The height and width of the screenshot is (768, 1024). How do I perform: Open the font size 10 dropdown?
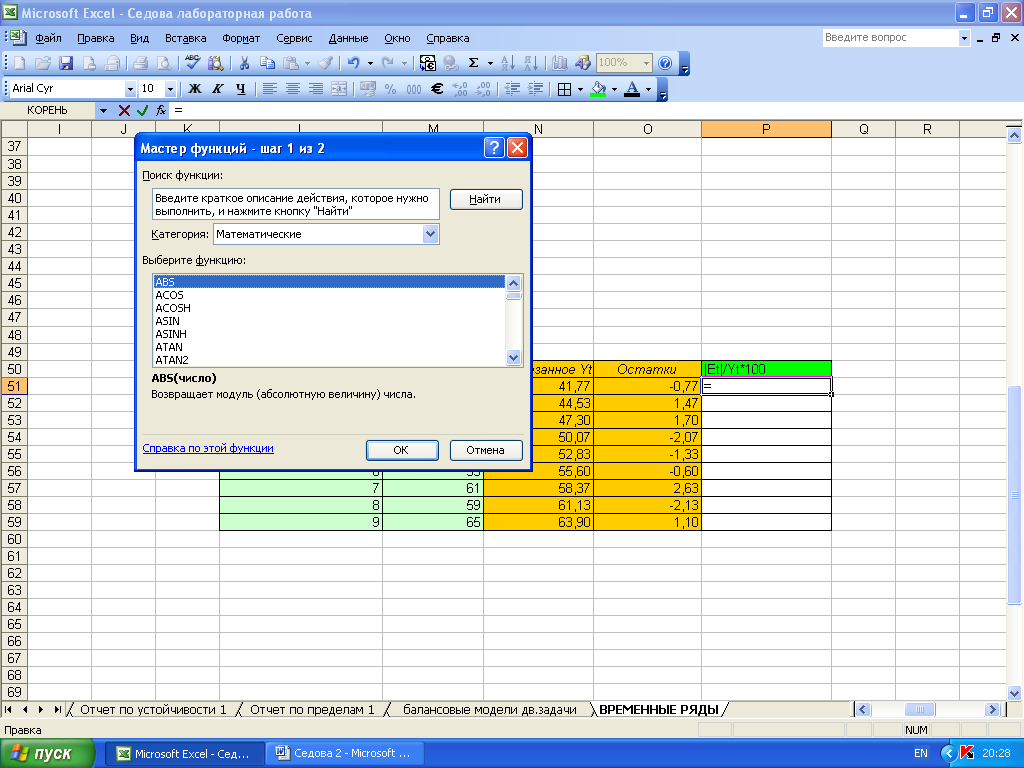tap(170, 89)
